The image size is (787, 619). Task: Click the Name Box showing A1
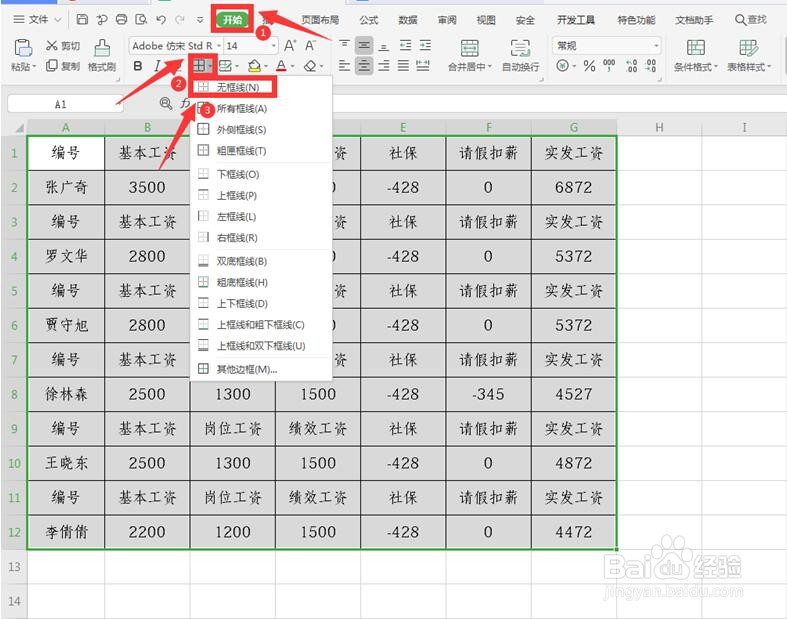[65, 104]
